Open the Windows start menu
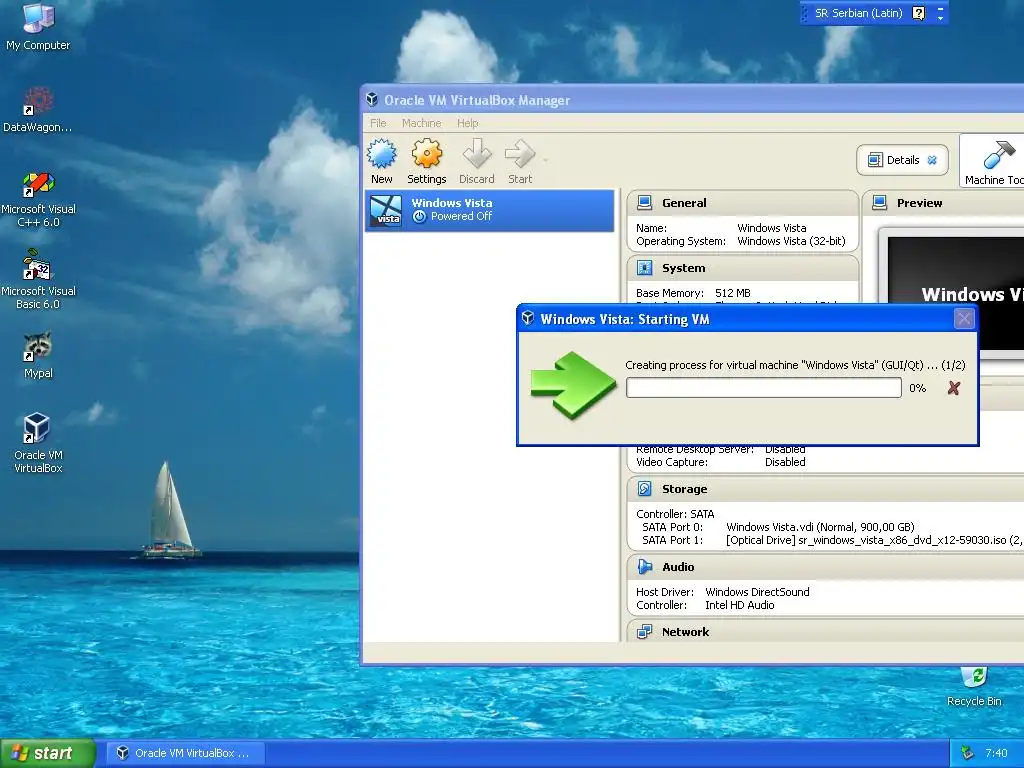This screenshot has height=768, width=1024. point(47,753)
